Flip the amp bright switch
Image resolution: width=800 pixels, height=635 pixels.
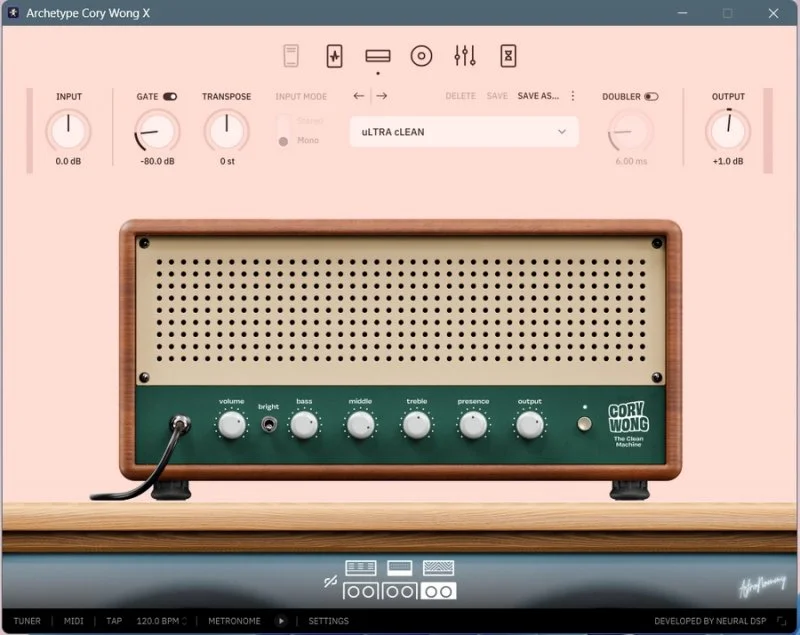(x=269, y=424)
